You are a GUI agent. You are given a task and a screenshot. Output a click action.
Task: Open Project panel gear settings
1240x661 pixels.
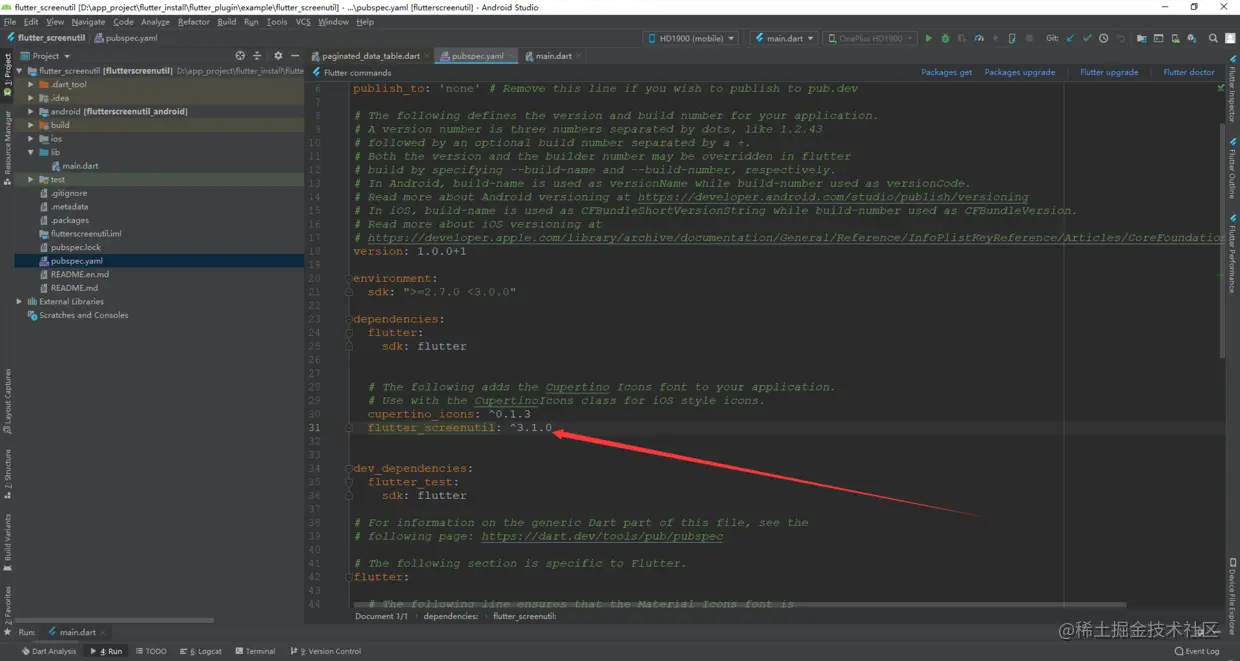[x=278, y=56]
